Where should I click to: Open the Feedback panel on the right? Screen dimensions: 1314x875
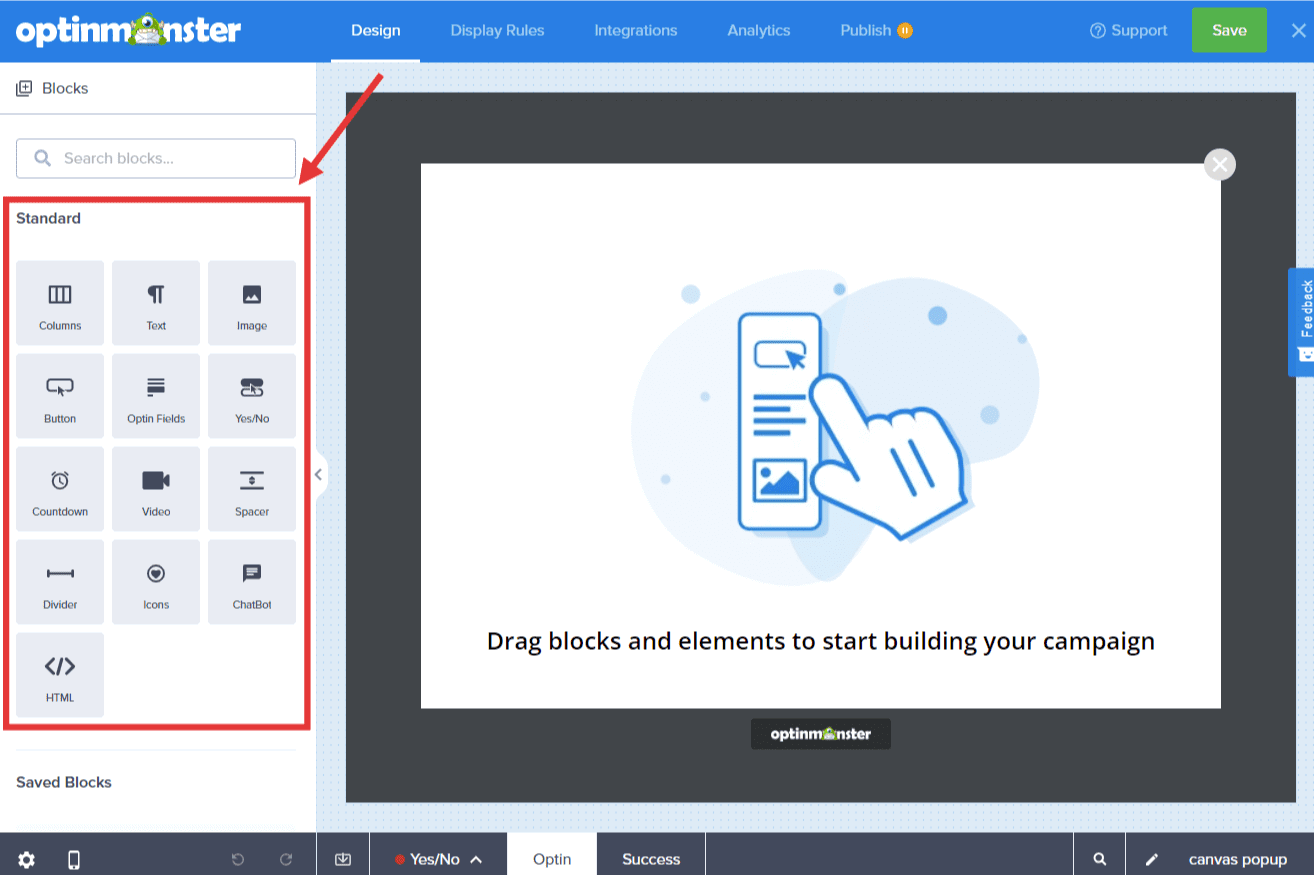pos(1305,322)
